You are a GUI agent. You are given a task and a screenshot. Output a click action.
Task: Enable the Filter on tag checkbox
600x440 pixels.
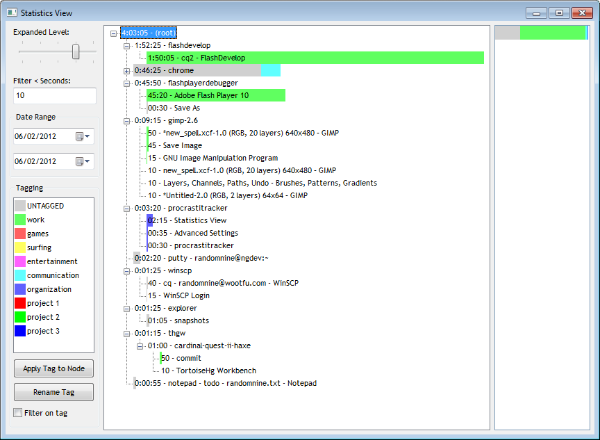(x=18, y=412)
